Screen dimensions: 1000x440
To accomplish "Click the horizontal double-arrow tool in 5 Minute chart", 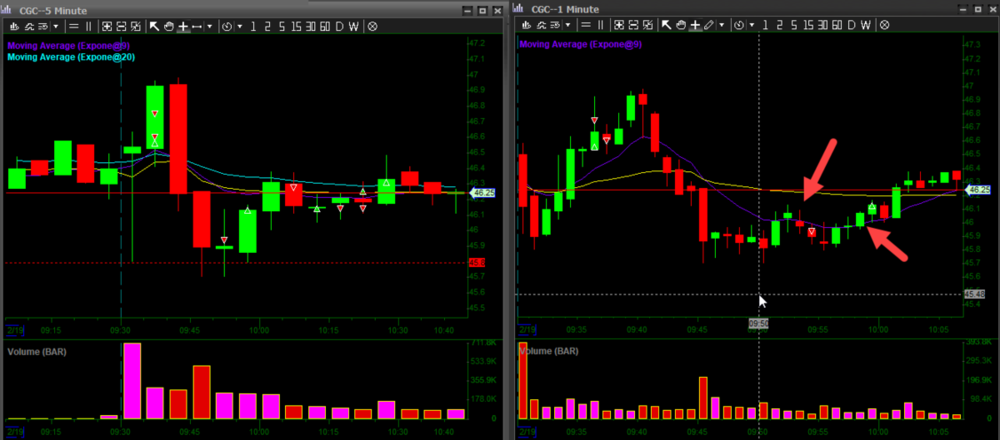I will 197,25.
